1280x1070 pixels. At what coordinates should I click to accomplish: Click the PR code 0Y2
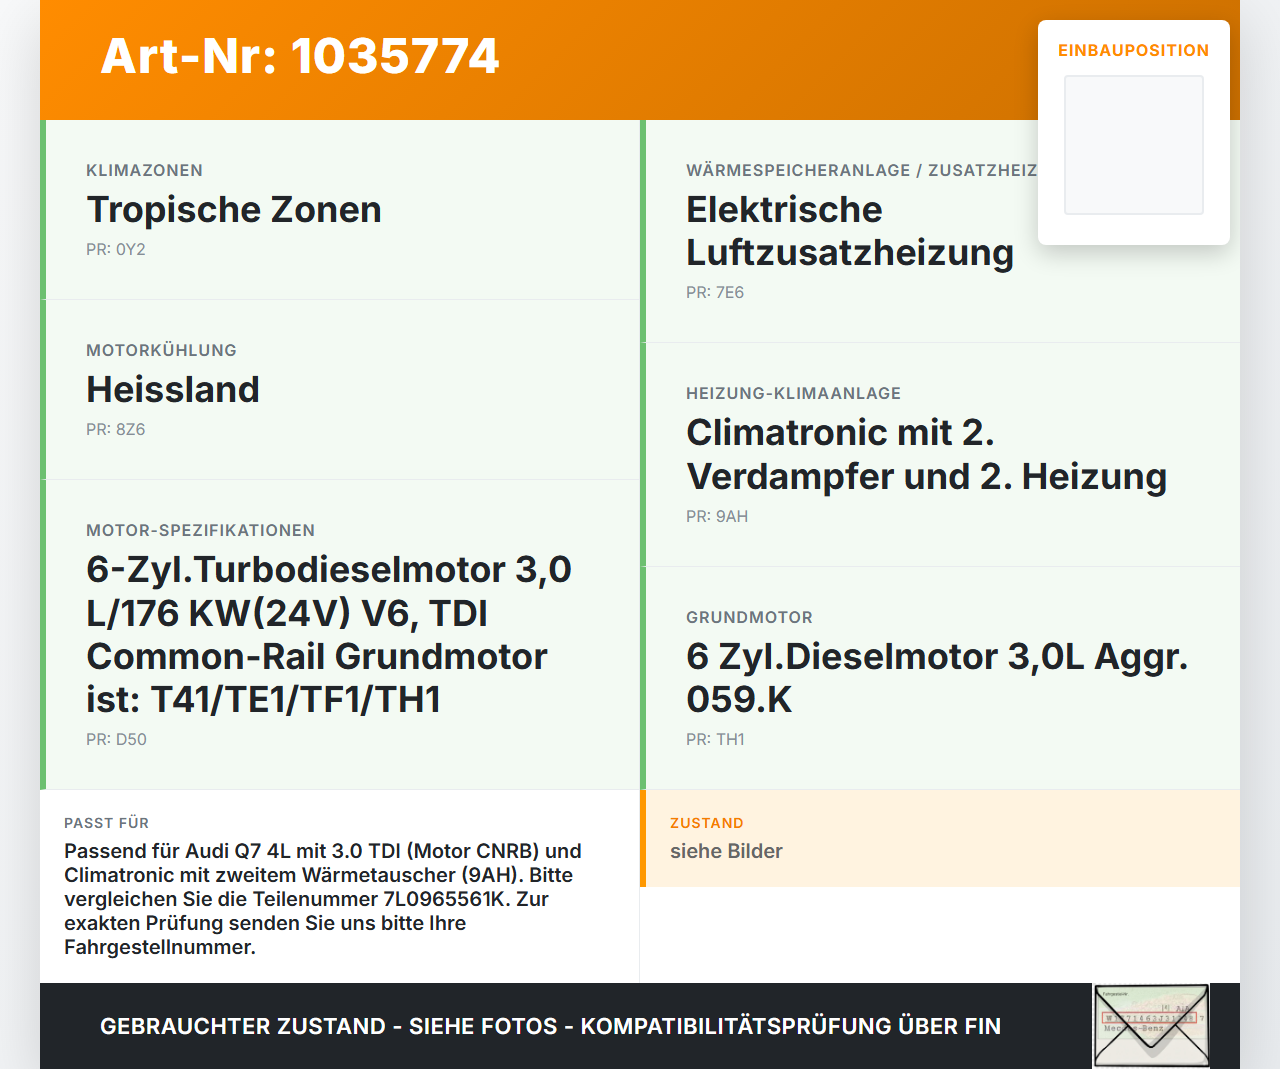pos(116,250)
